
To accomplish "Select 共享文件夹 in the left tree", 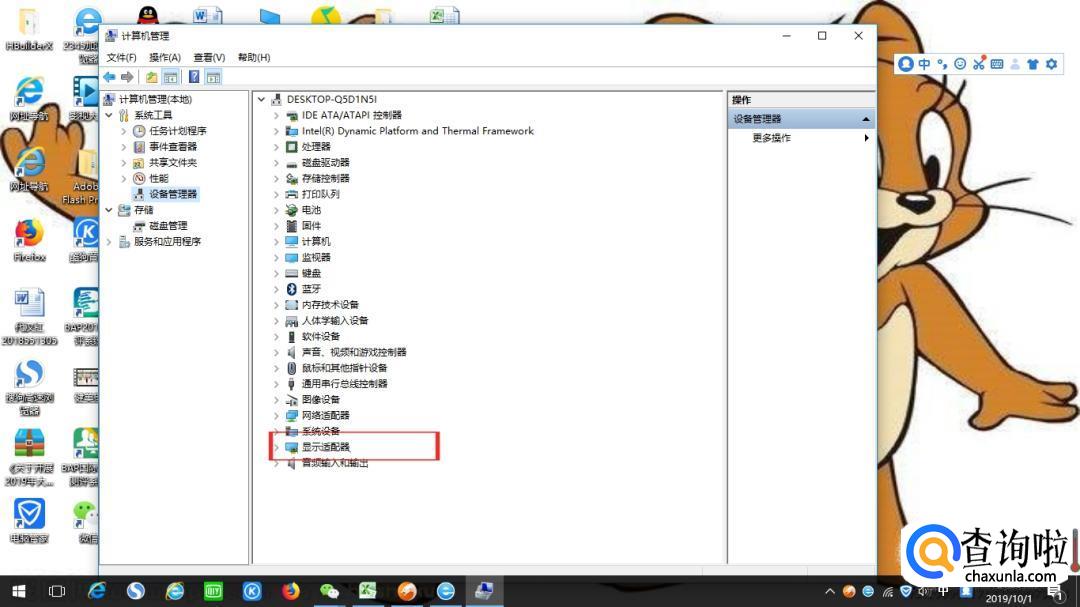I will coord(173,163).
